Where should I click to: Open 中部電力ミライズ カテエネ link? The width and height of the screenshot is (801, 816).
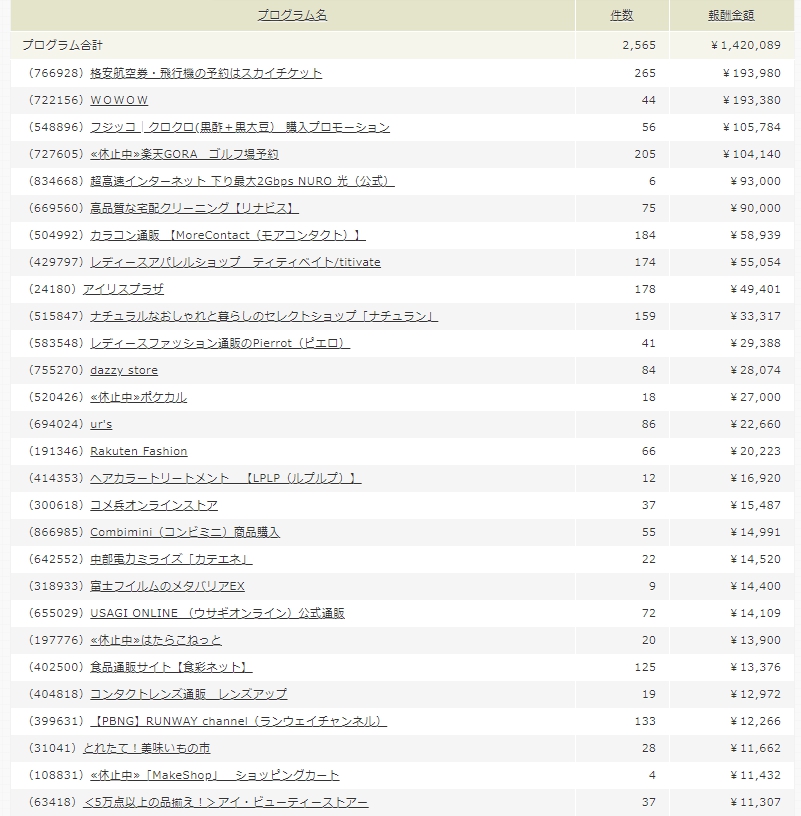(171, 560)
